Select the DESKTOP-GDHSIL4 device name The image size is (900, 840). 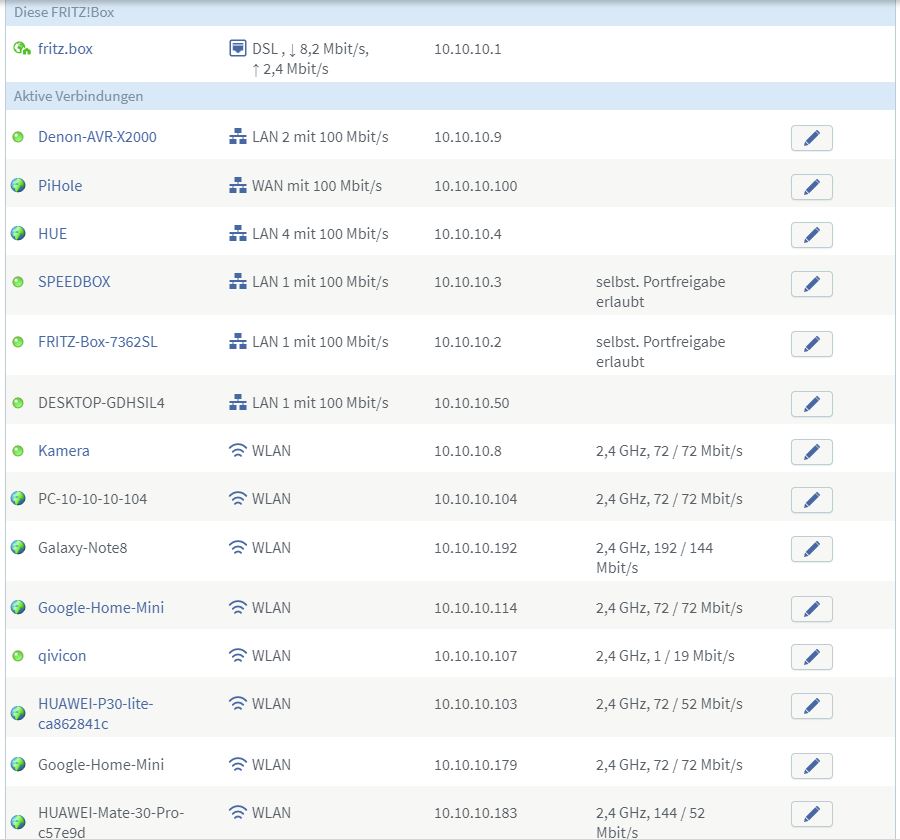[101, 402]
